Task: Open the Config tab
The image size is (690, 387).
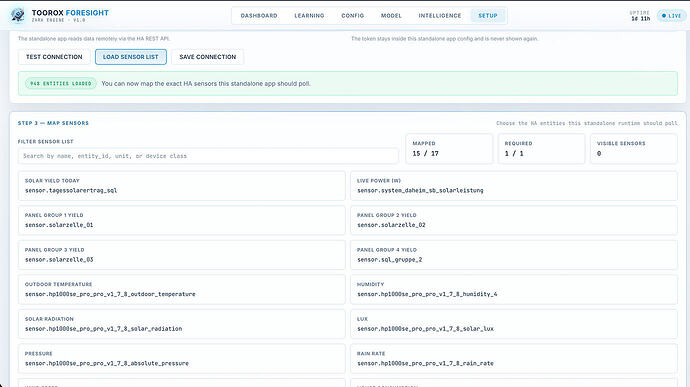Action: pos(352,15)
